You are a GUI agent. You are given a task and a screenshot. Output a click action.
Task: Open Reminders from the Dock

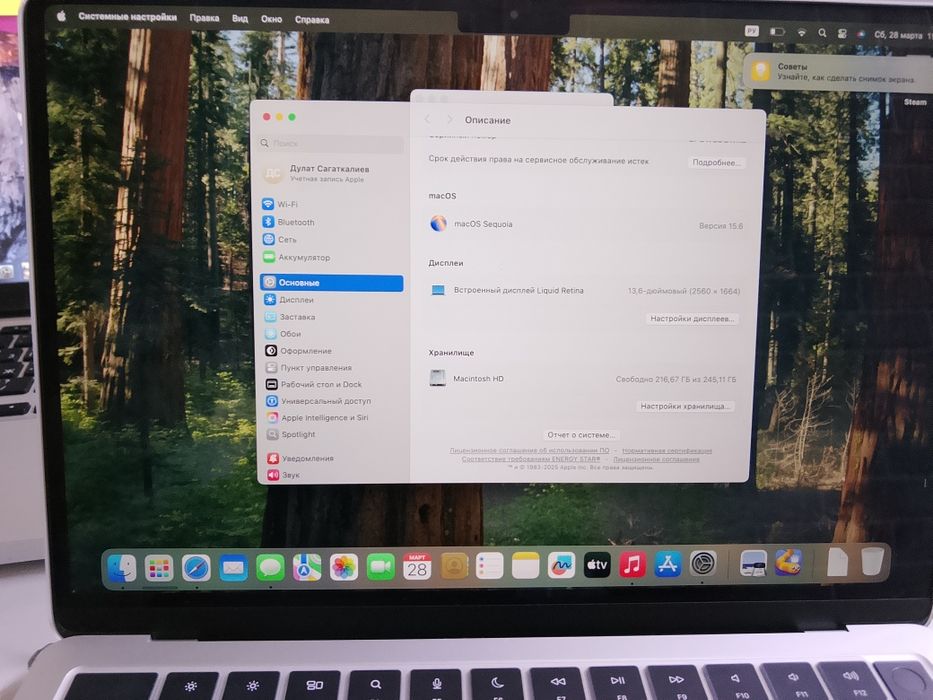(490, 565)
